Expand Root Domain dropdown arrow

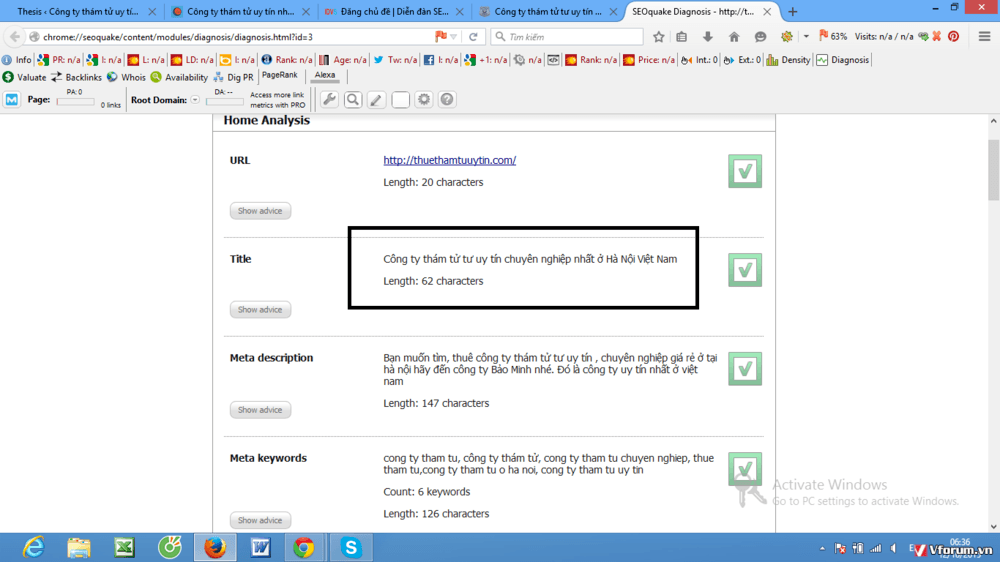pyautogui.click(x=195, y=100)
